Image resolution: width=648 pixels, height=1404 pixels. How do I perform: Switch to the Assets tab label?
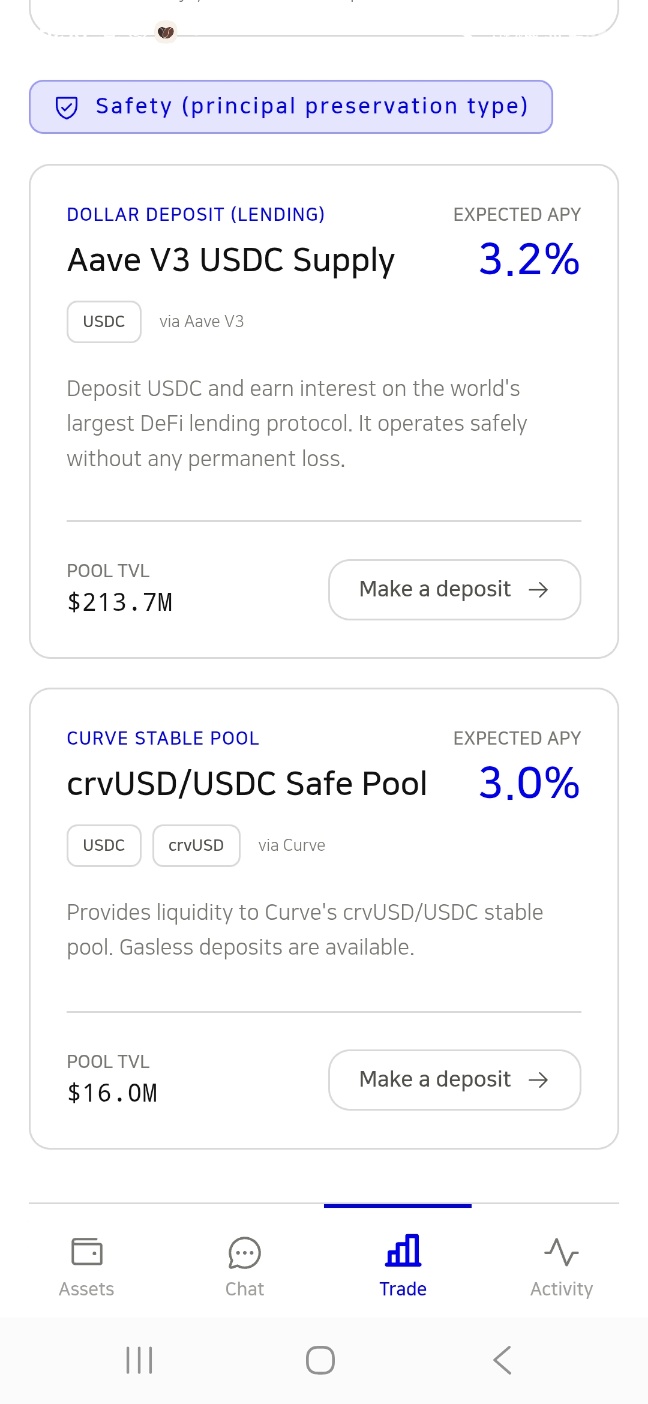click(86, 1289)
